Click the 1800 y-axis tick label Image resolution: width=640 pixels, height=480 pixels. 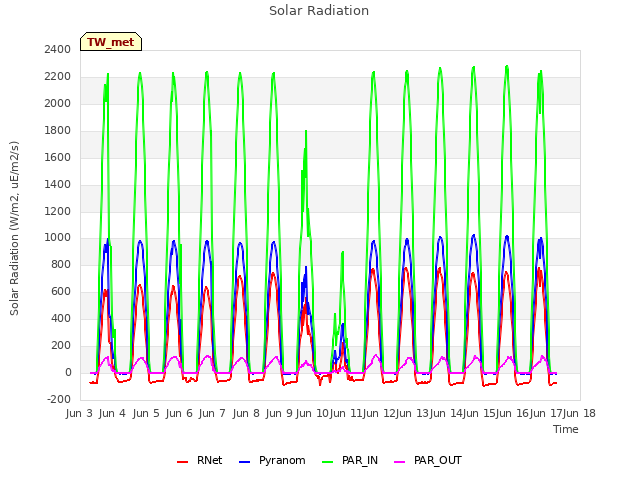[58, 130]
